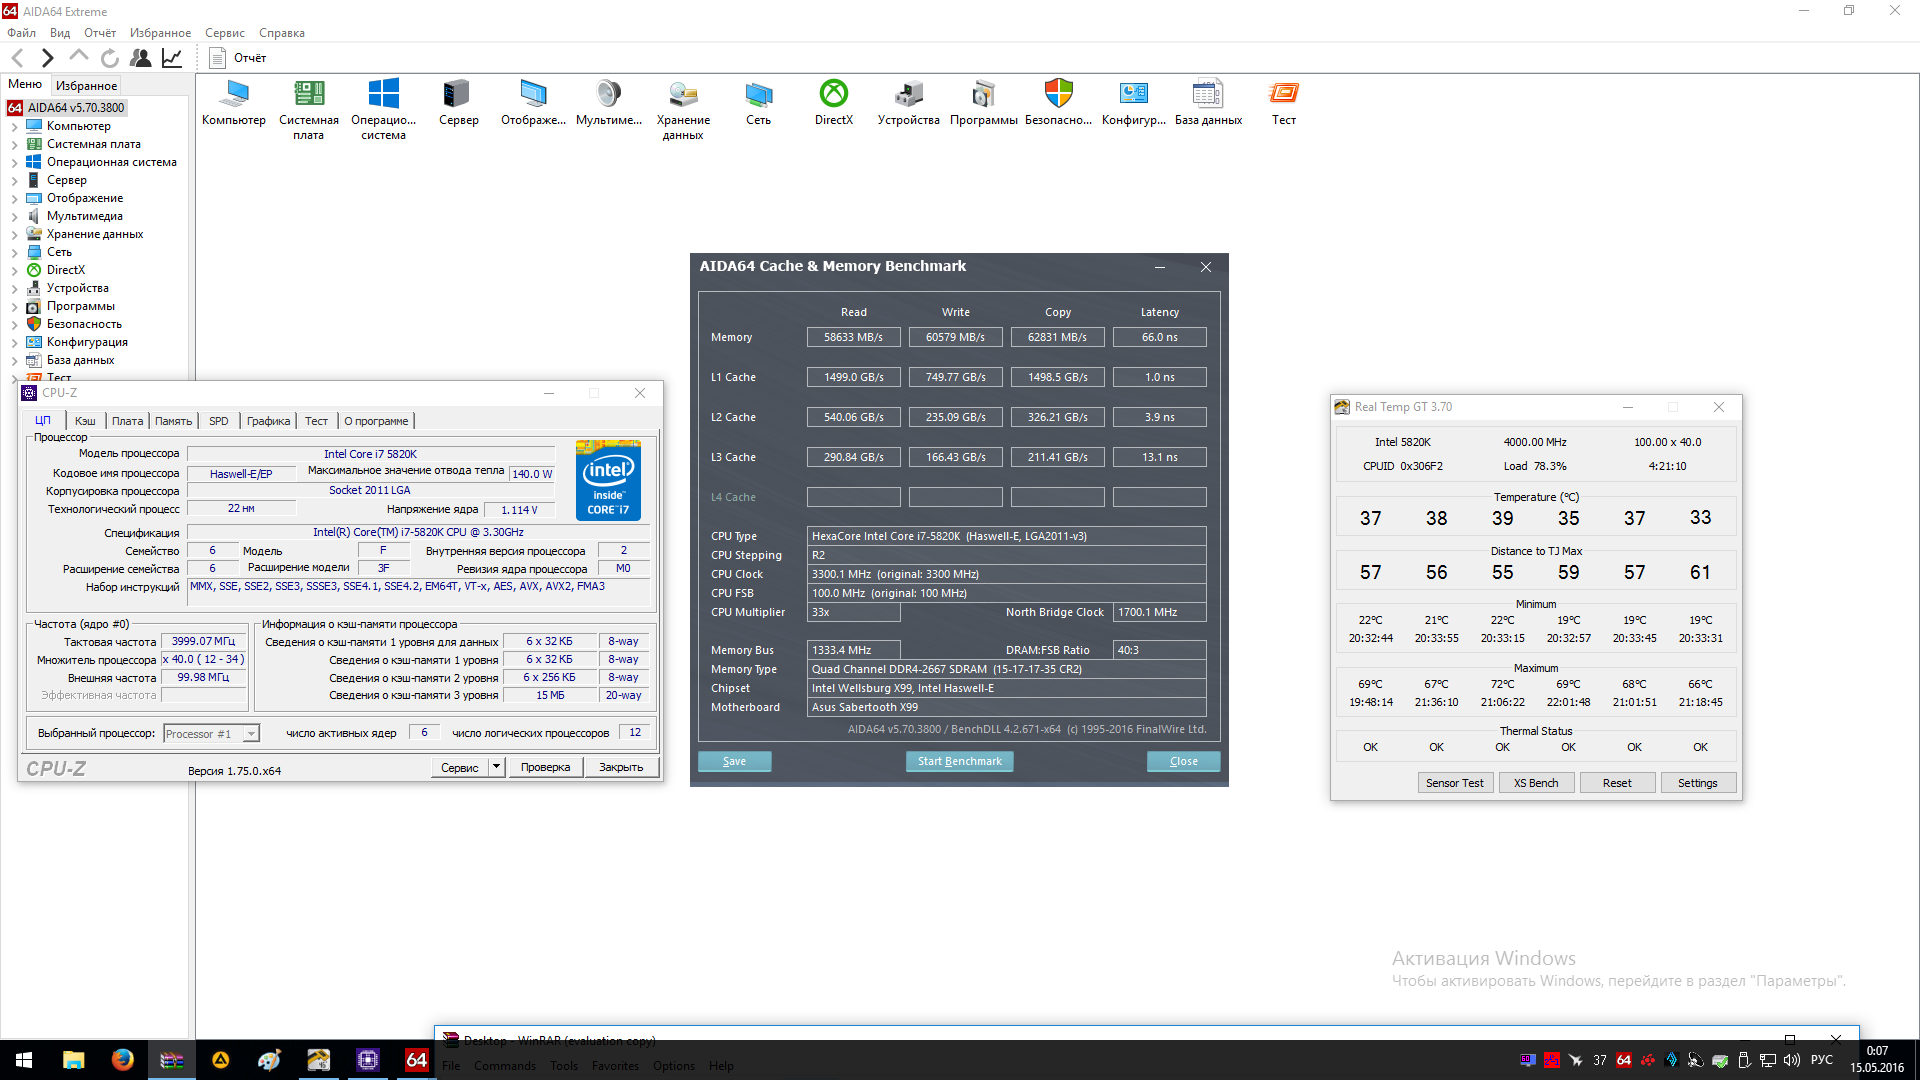Screen dimensions: 1920x1080
Task: Switch to the Избранное sidebar tab
Action: [86, 85]
